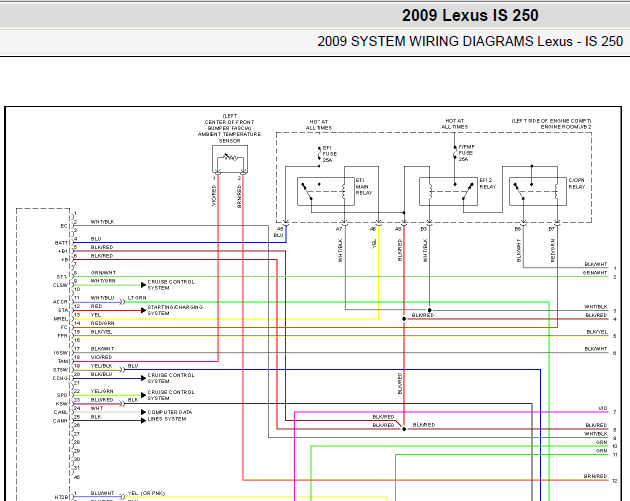Viewport: 630px width, 501px height.
Task: Click the TAM terminal label
Action: 63,362
